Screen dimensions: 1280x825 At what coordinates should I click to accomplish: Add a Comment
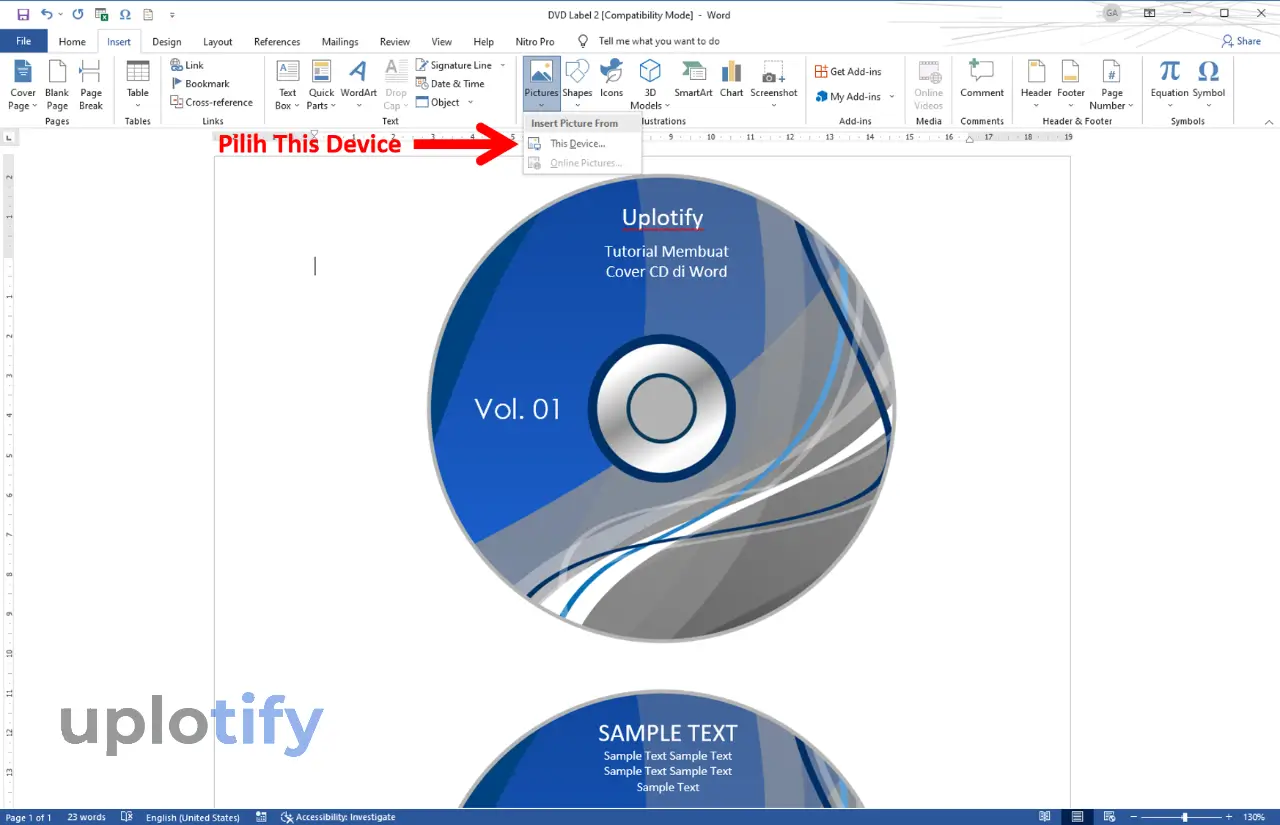(982, 79)
